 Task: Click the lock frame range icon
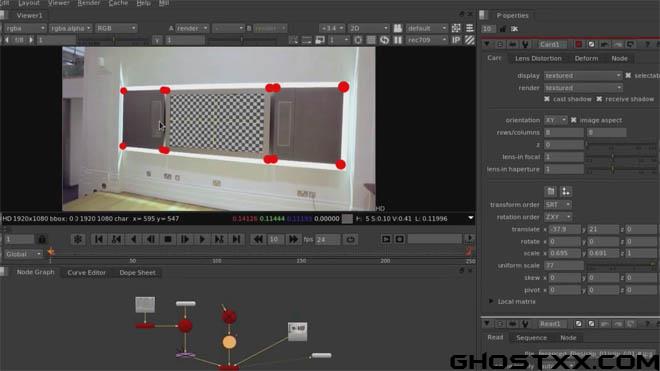point(42,239)
